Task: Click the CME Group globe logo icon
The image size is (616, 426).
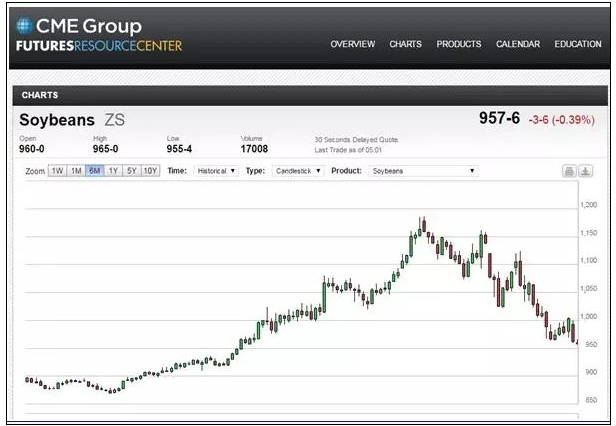Action: [24, 26]
